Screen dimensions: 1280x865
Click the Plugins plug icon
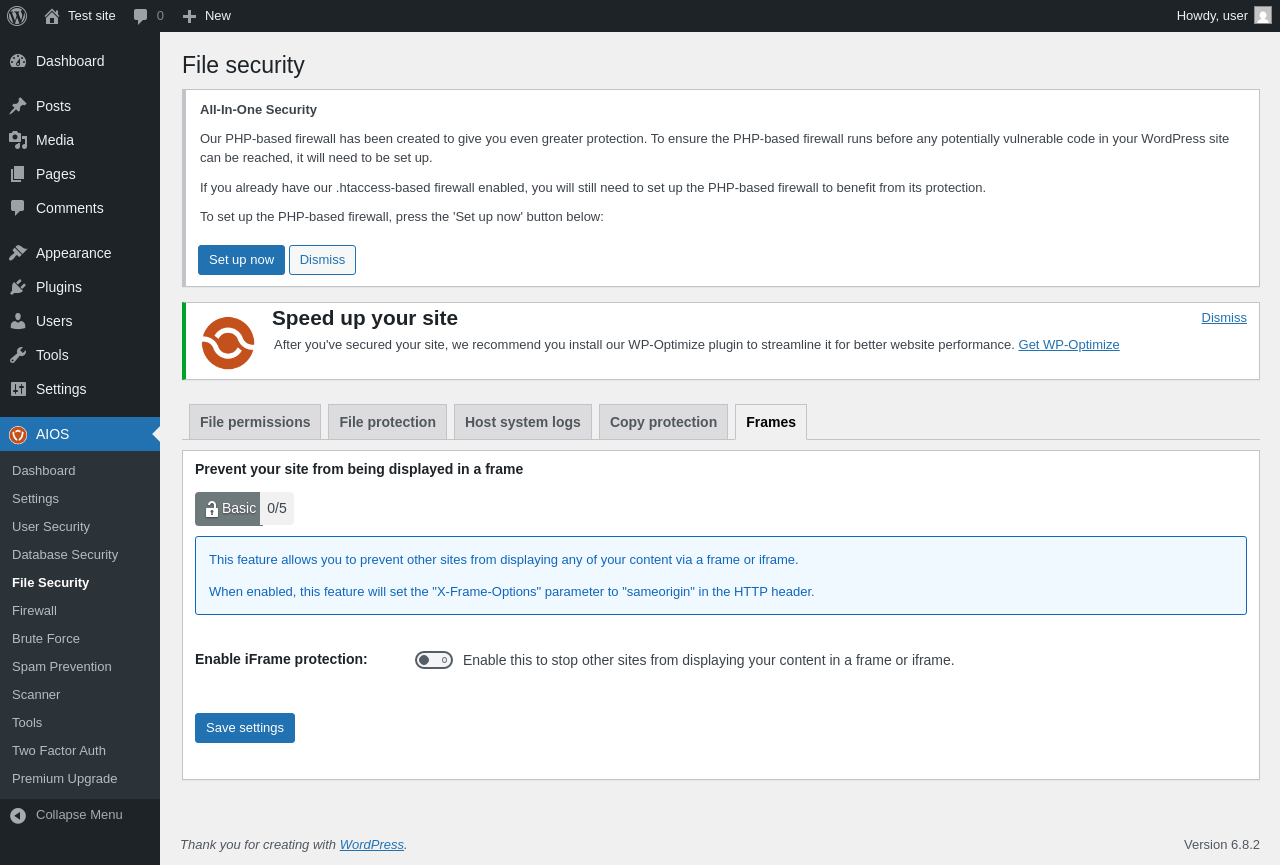point(18,287)
